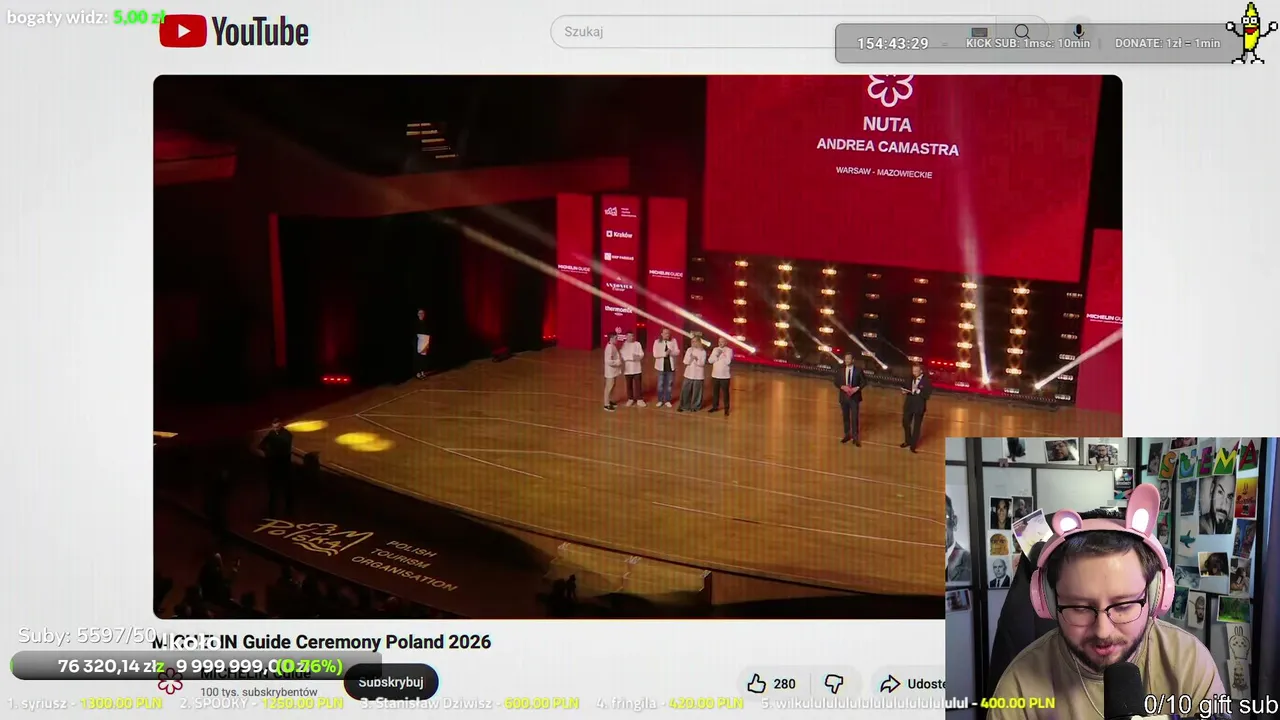
Task: Click the 'NUTA' restaurant name in the video
Action: pos(887,125)
